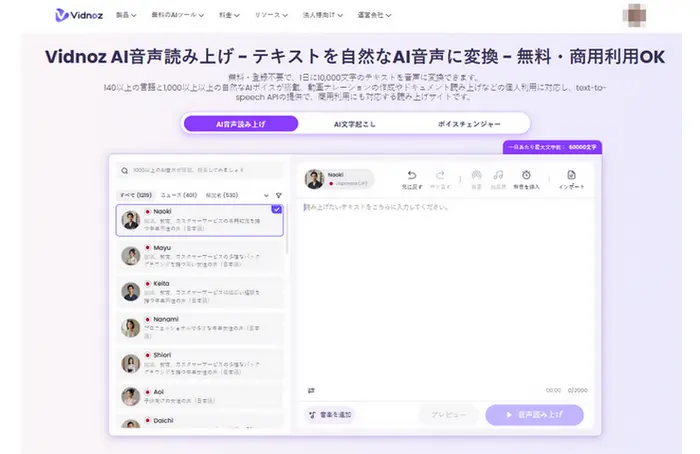The image size is (700, 454).
Task: Select the Keita voice
Action: [200, 292]
